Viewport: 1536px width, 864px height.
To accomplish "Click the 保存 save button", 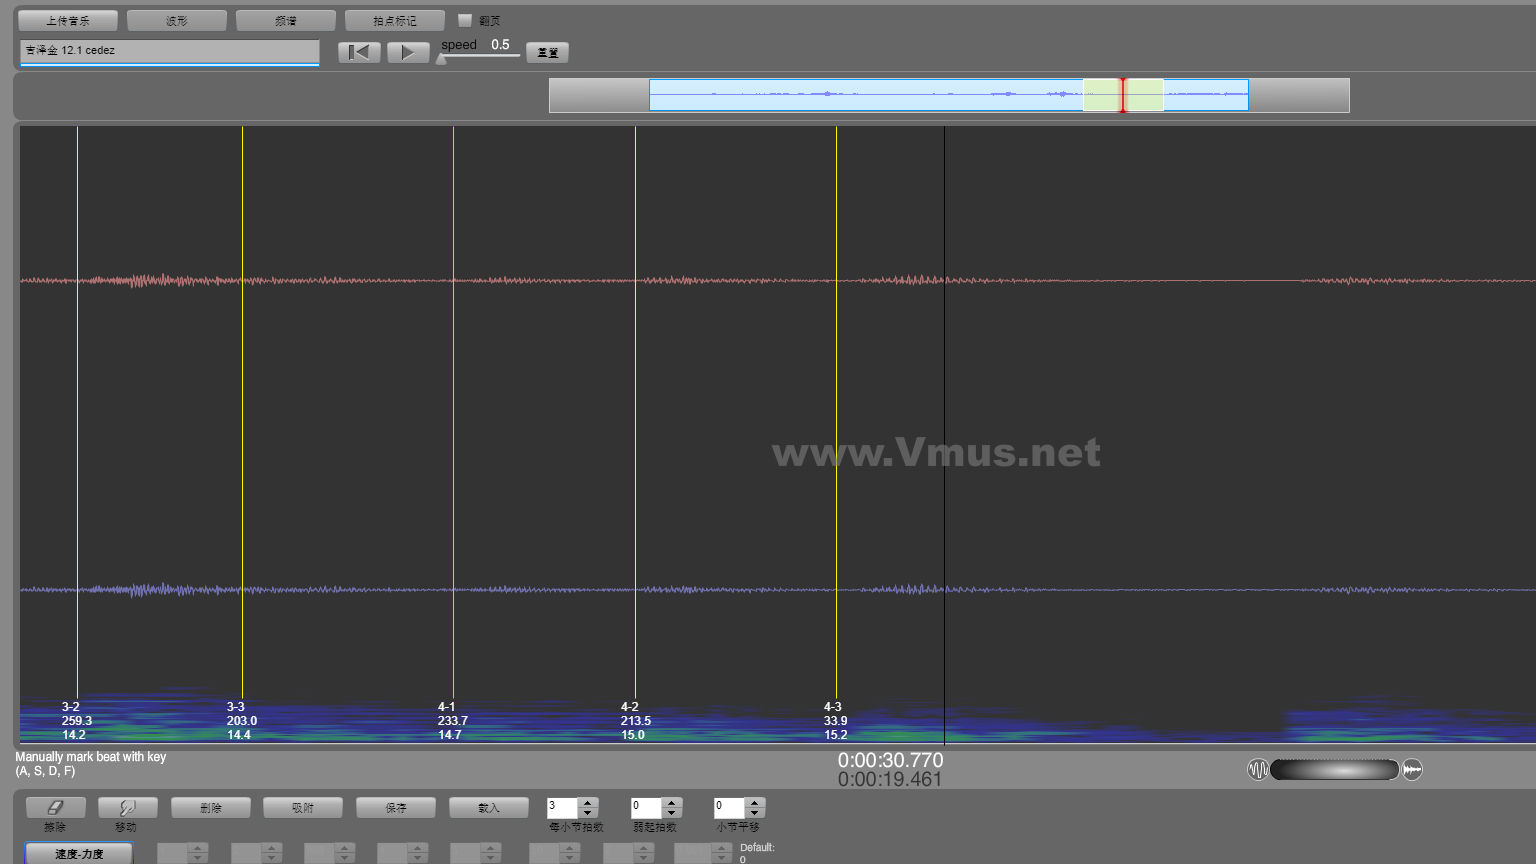I will pyautogui.click(x=396, y=807).
